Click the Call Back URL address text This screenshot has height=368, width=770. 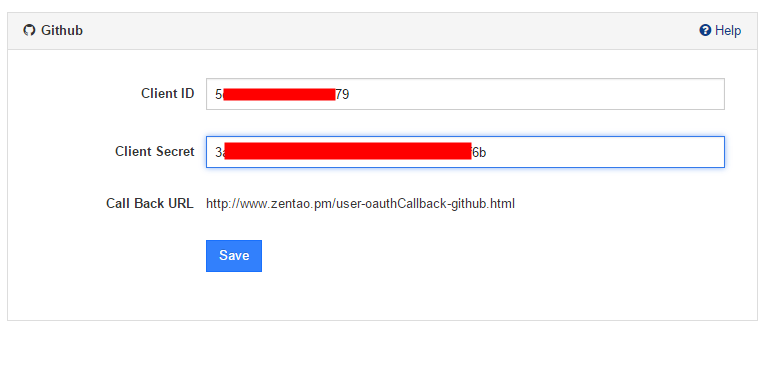(360, 204)
